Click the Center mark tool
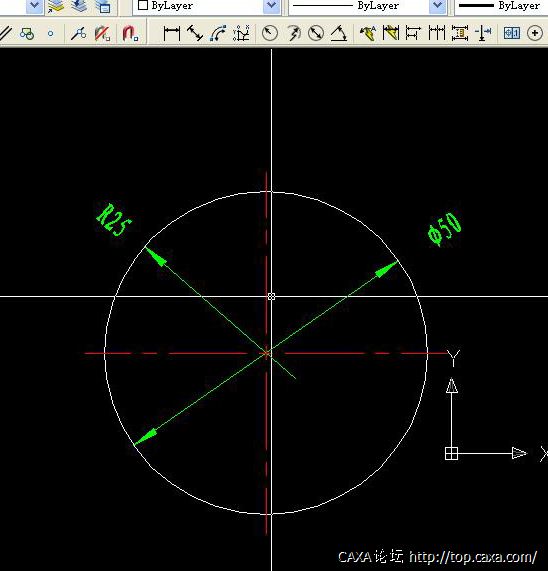Screen dimensions: 548x571 [535, 34]
